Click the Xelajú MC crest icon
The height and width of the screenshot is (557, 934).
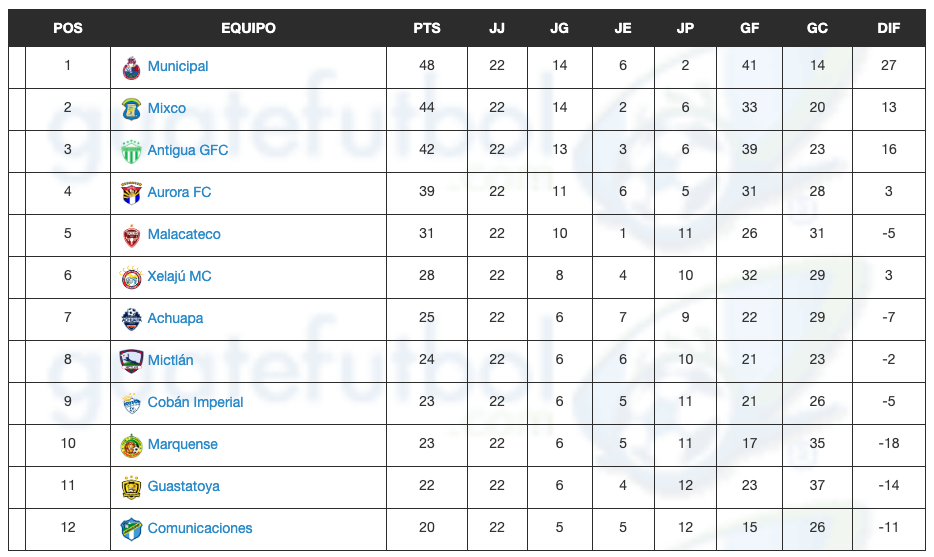pos(131,277)
